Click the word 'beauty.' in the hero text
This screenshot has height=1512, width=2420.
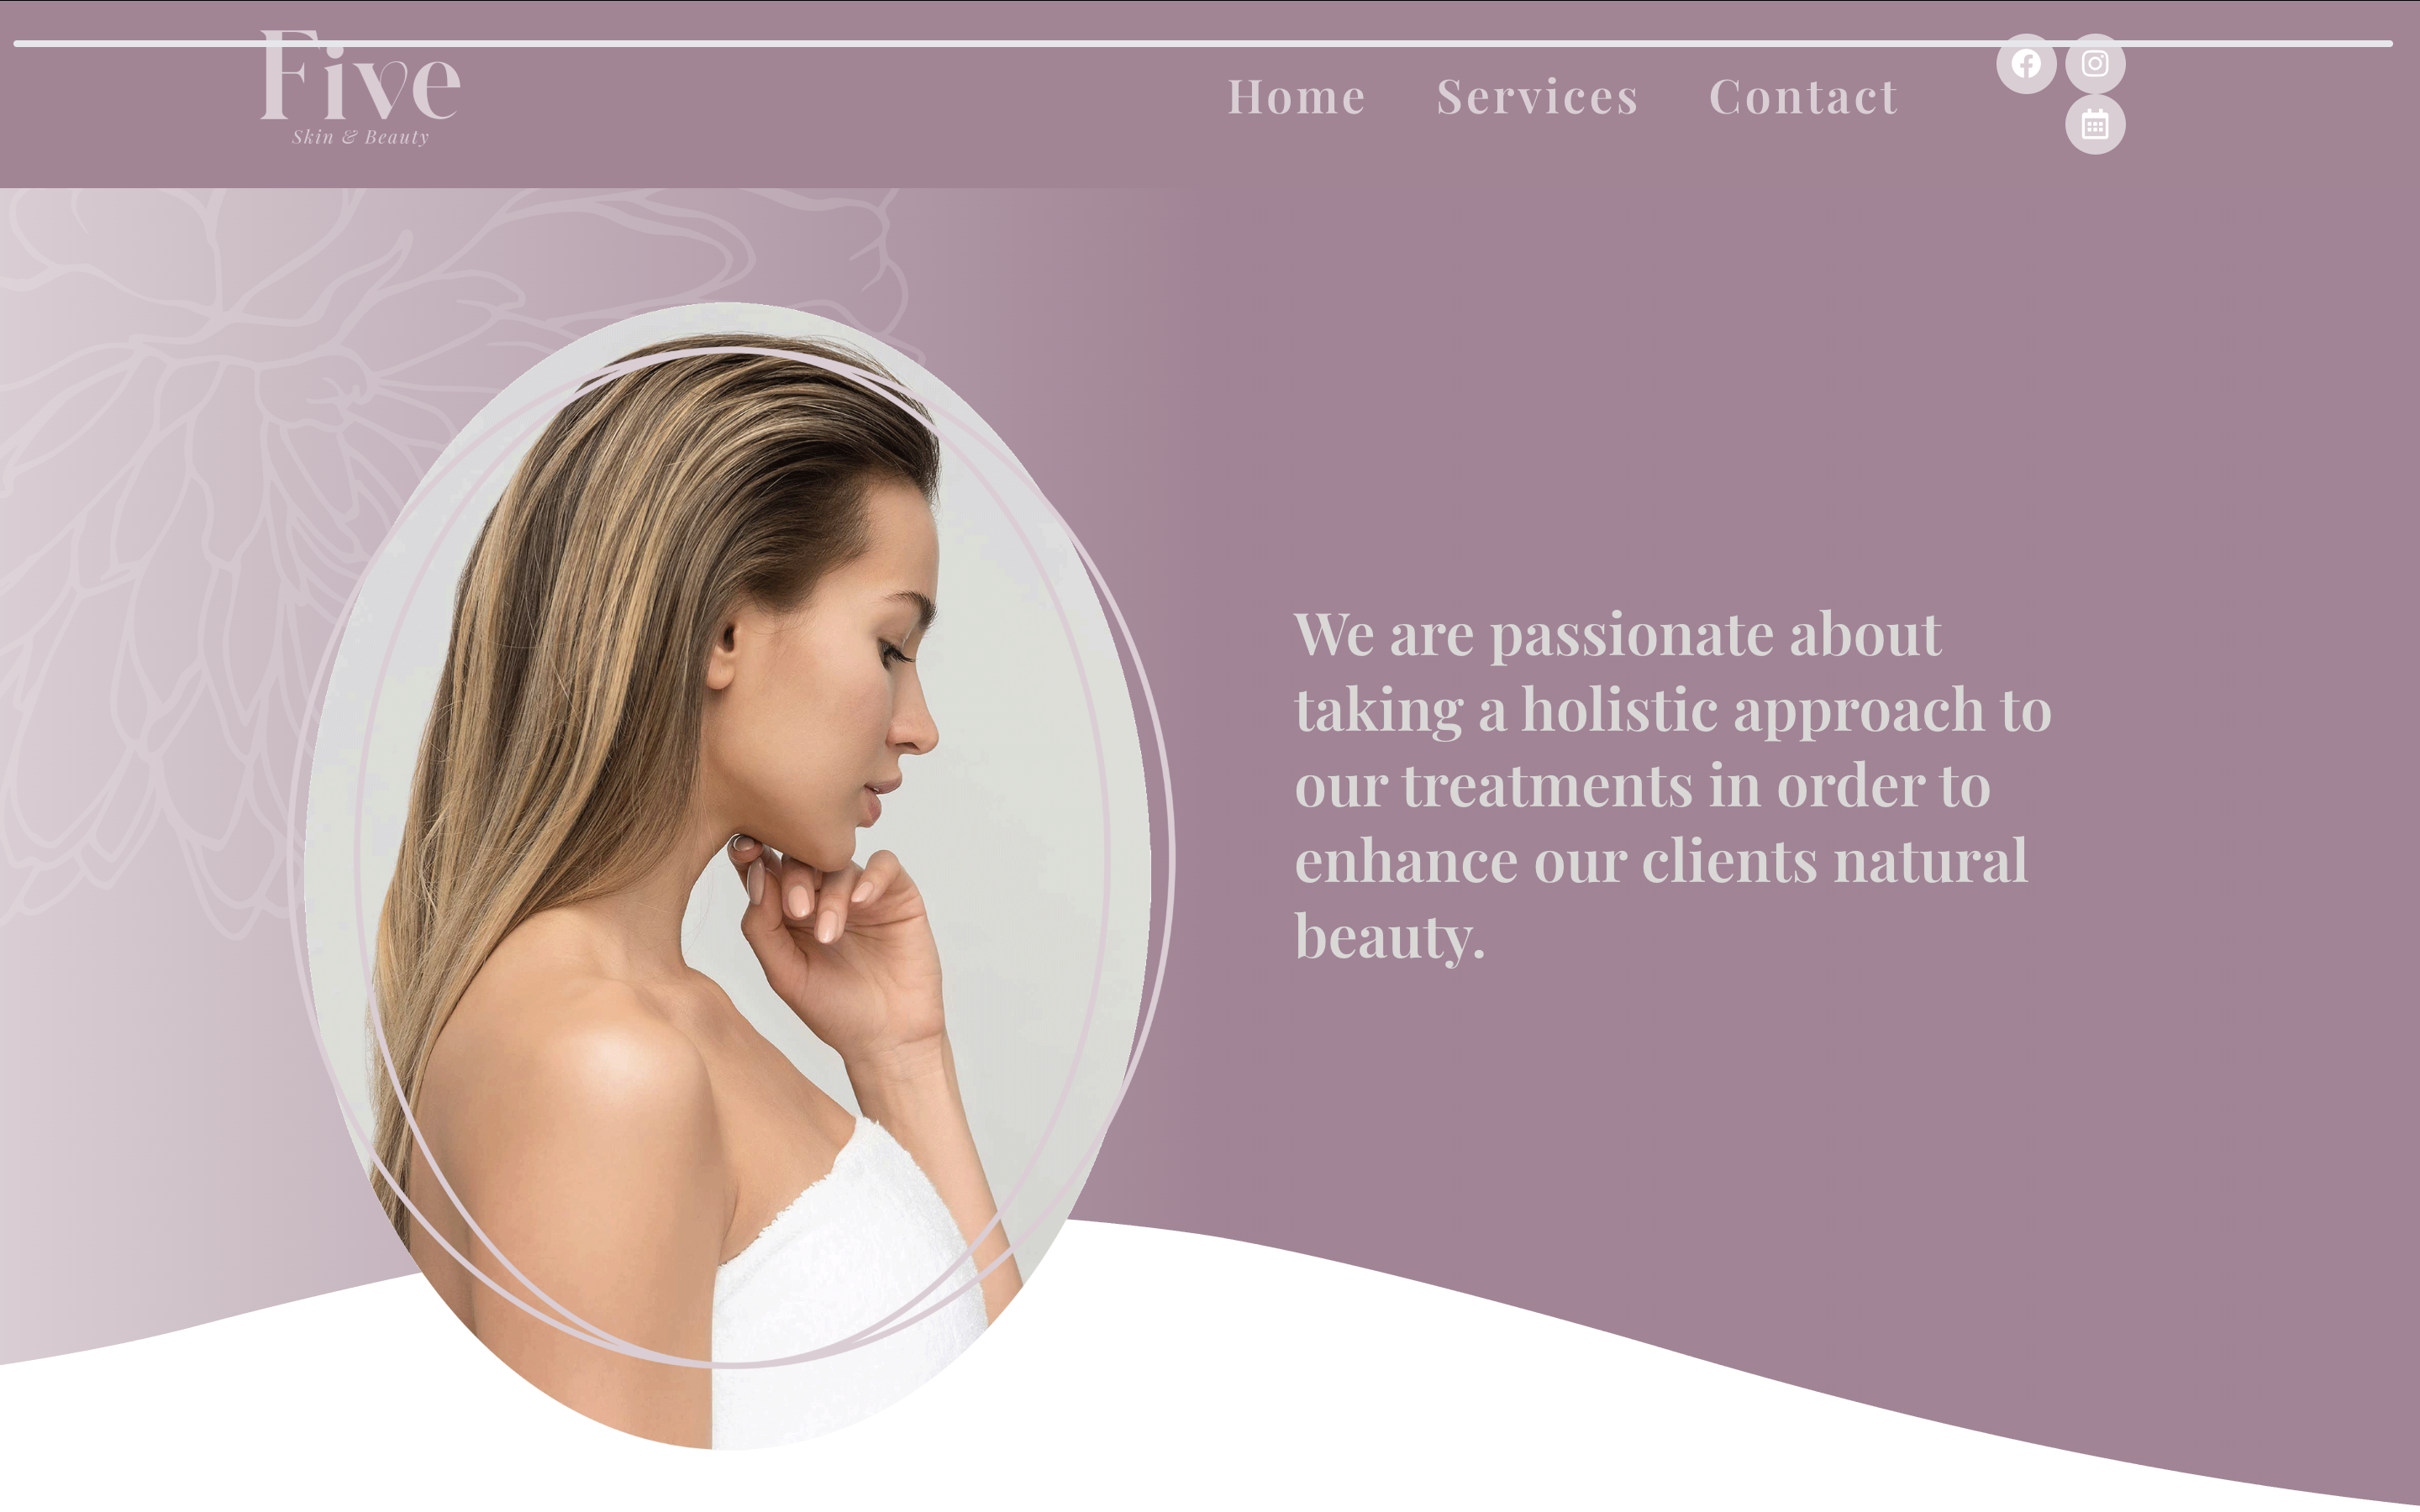click(x=1390, y=937)
